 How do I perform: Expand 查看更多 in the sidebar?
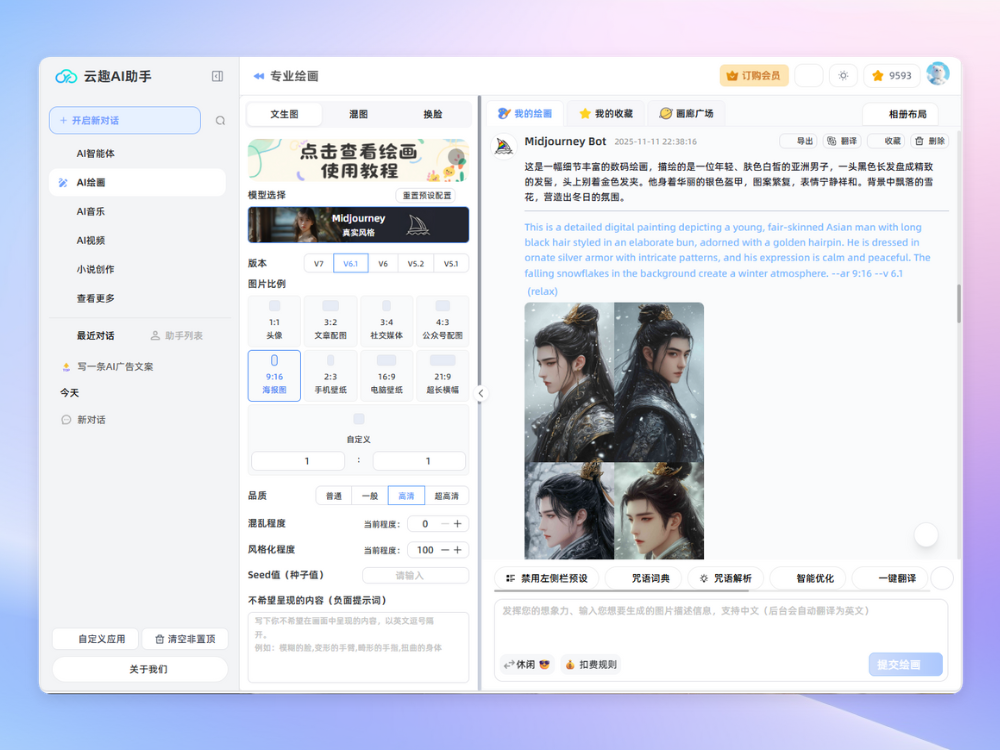[x=96, y=298]
